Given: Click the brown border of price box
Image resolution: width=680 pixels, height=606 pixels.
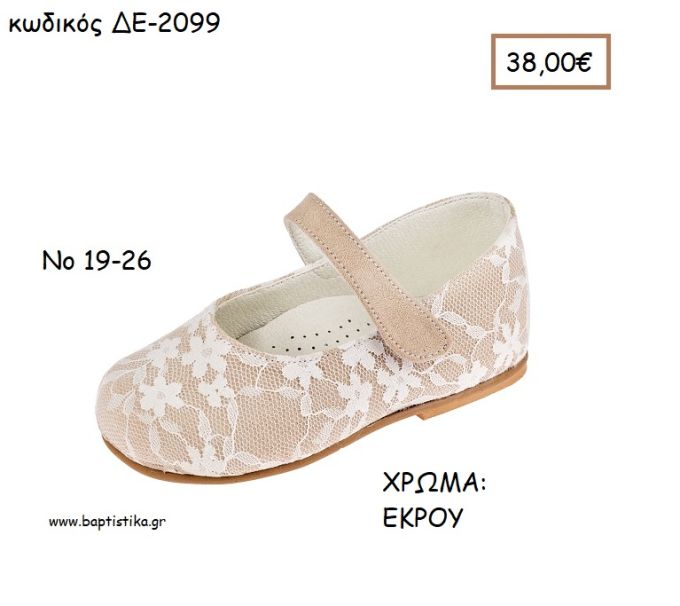Looking at the screenshot, I should click(x=551, y=36).
